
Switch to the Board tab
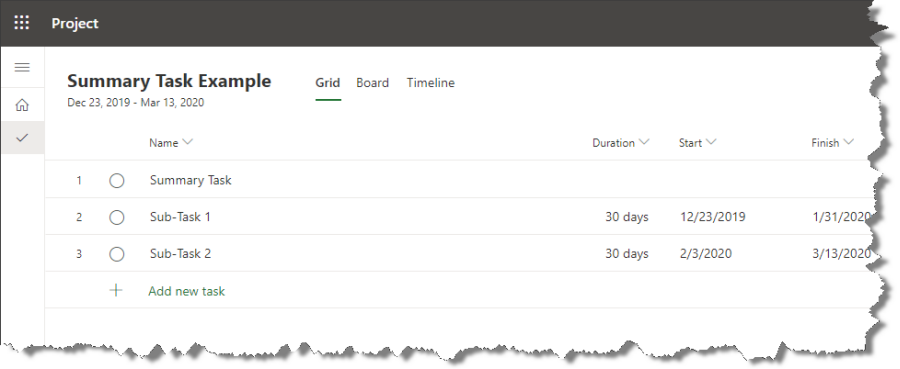click(373, 83)
